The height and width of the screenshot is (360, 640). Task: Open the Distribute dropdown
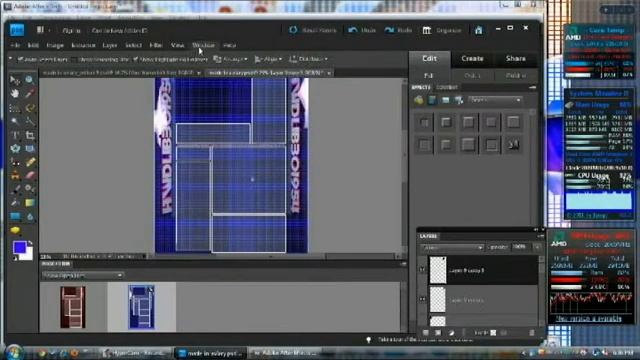(309, 60)
